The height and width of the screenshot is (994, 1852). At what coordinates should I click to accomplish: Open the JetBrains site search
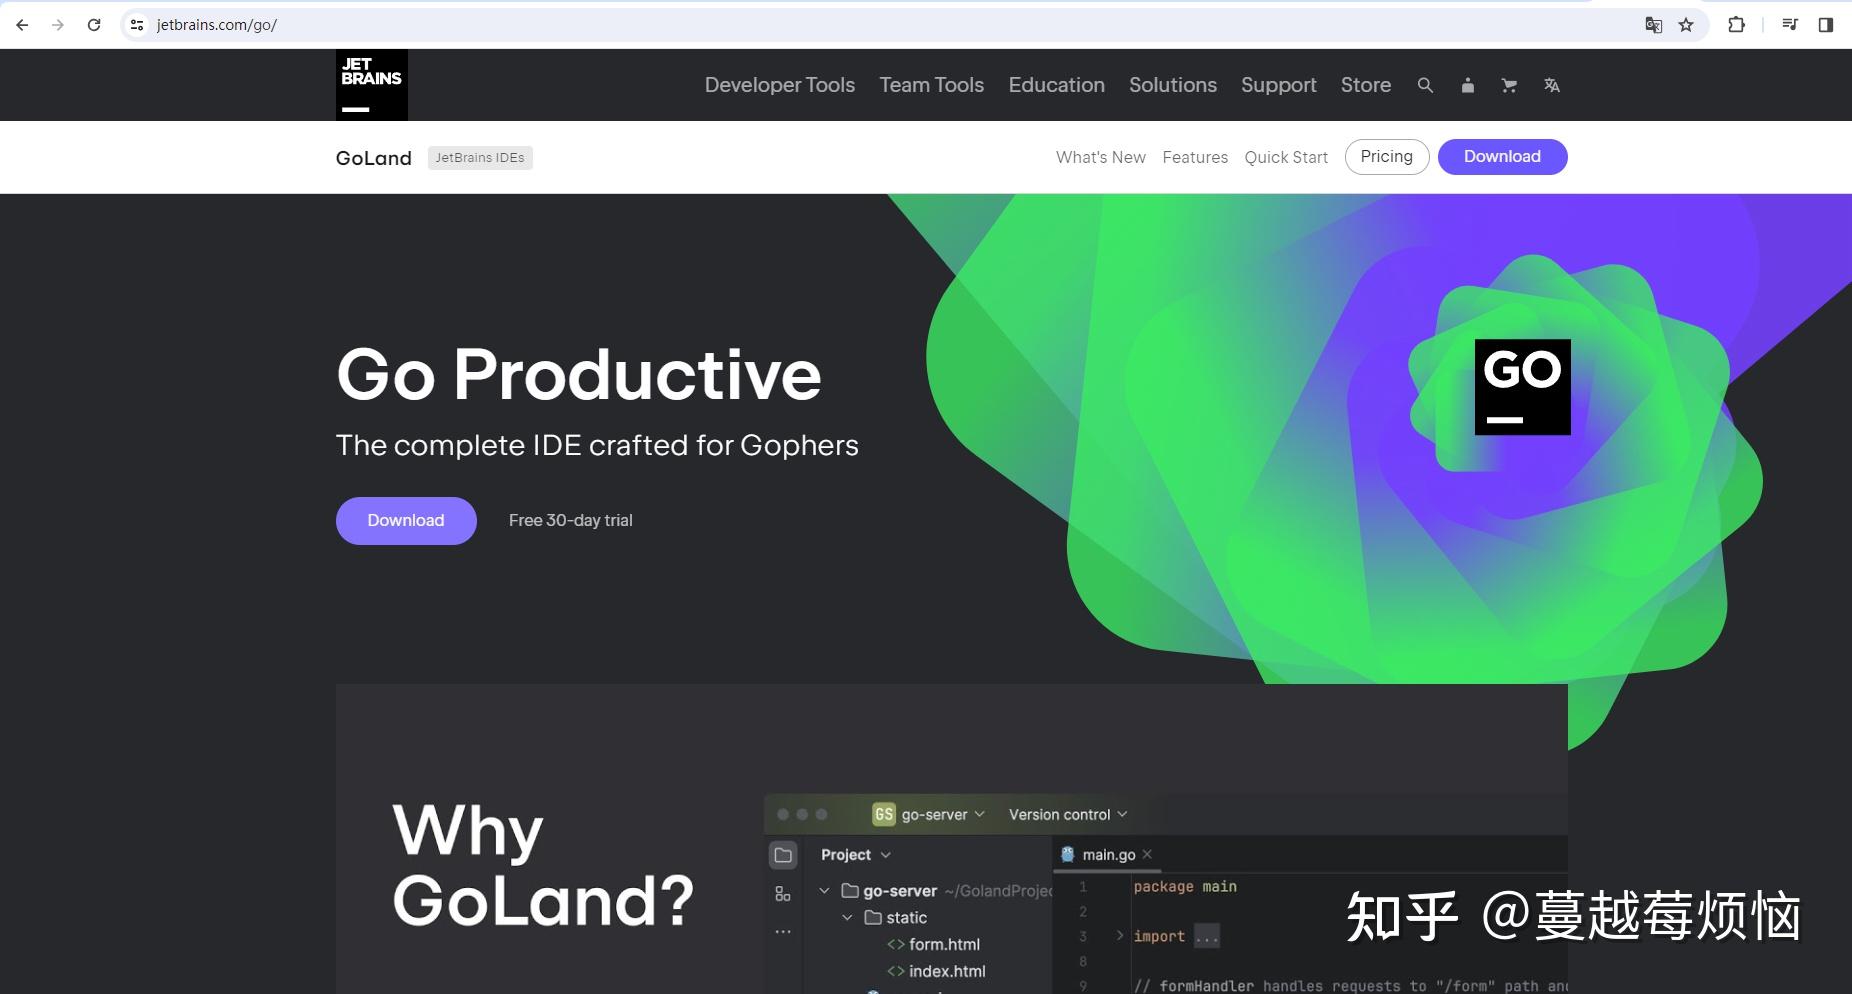point(1425,85)
